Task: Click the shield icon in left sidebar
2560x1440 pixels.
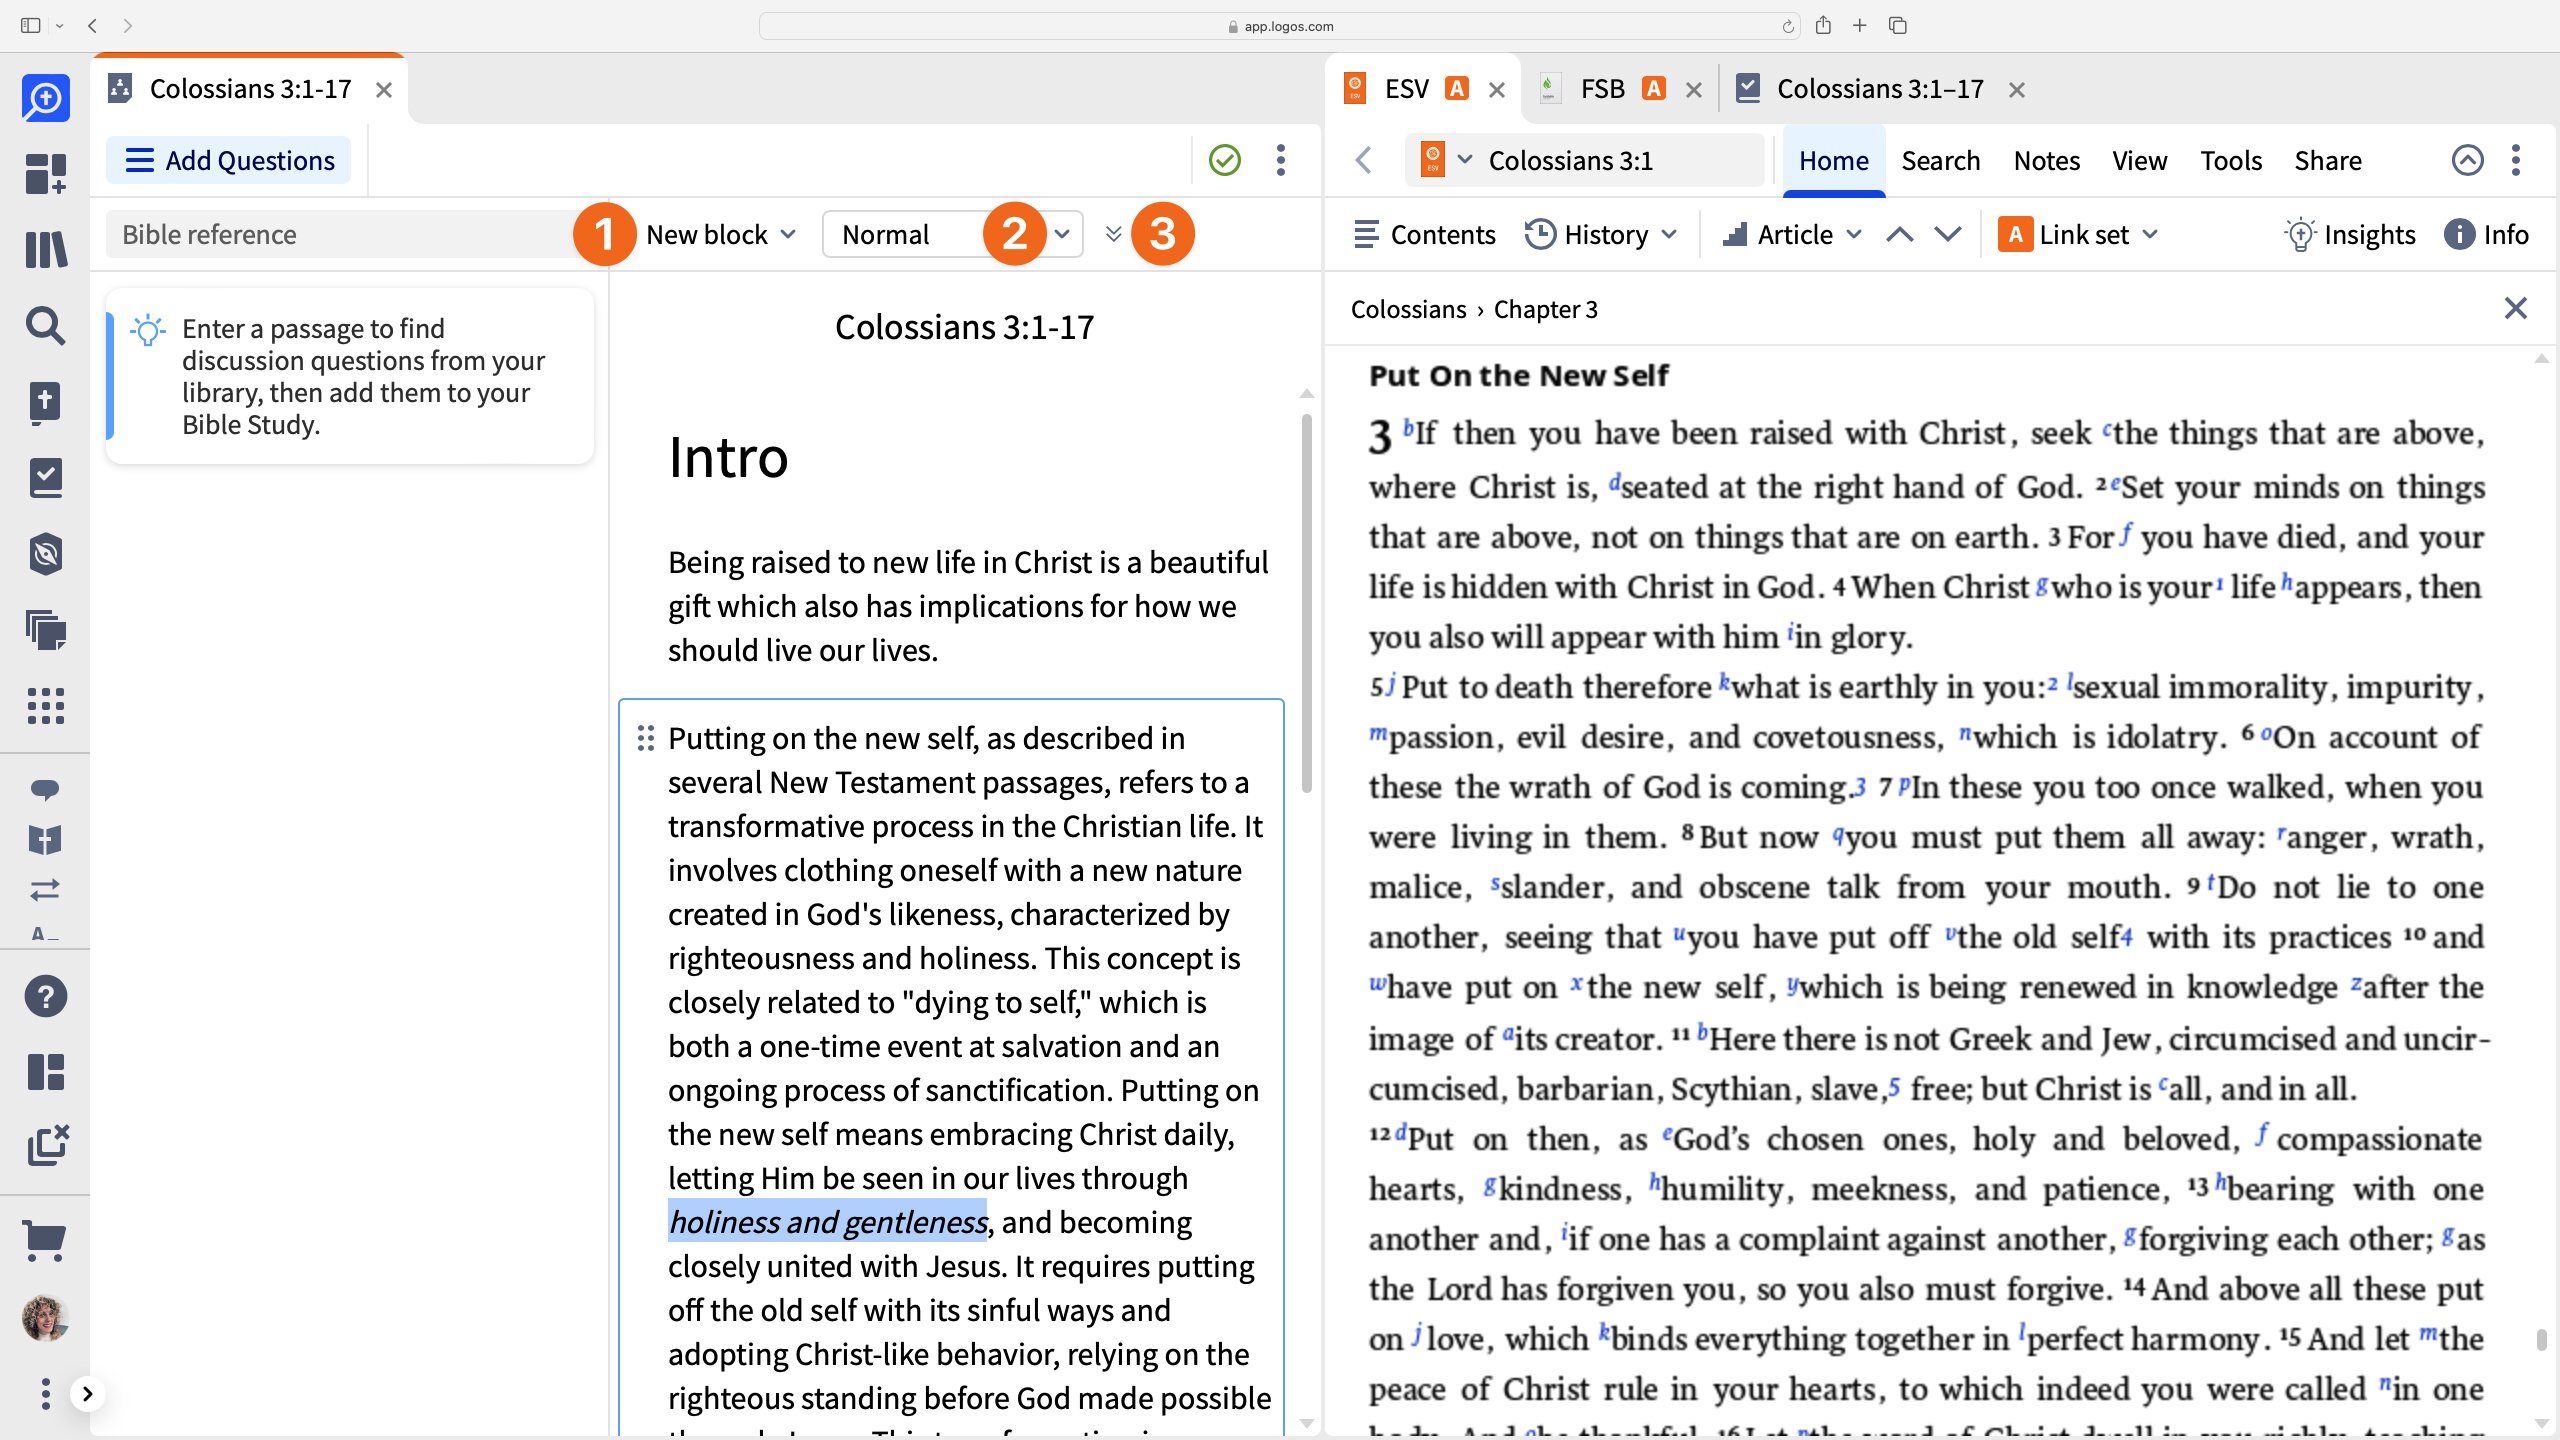Action: [x=45, y=554]
